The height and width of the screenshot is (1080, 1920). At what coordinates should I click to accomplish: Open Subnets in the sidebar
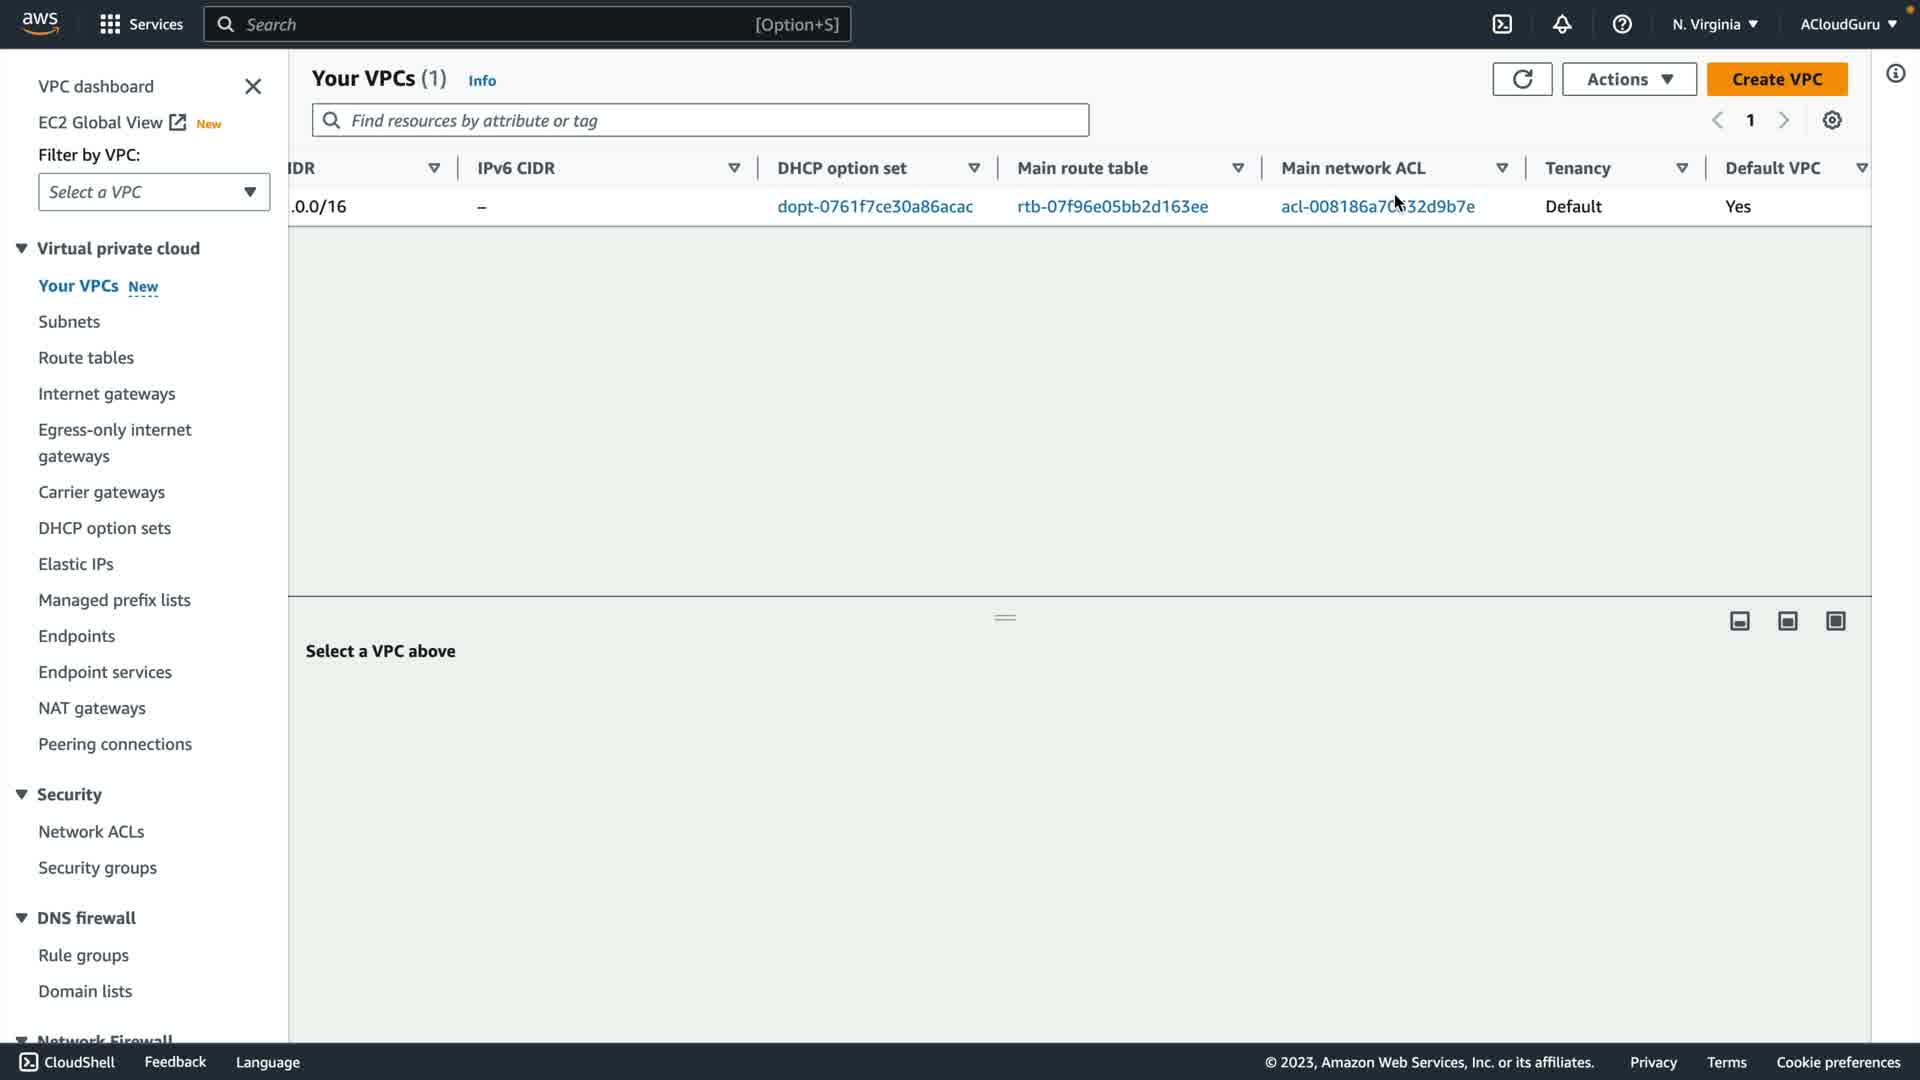coord(69,322)
